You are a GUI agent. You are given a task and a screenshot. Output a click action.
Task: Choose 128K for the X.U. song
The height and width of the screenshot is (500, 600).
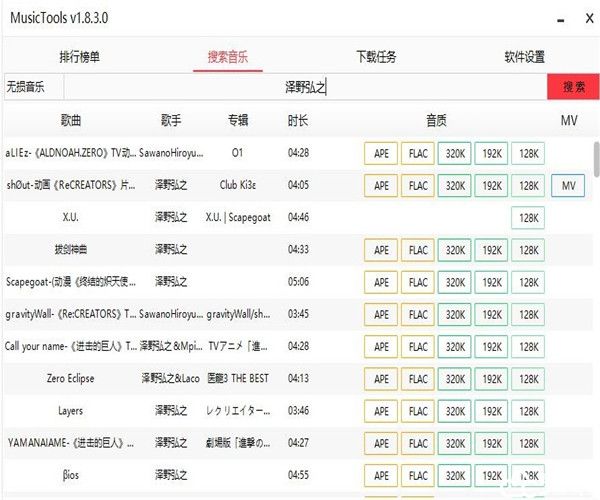tap(528, 218)
